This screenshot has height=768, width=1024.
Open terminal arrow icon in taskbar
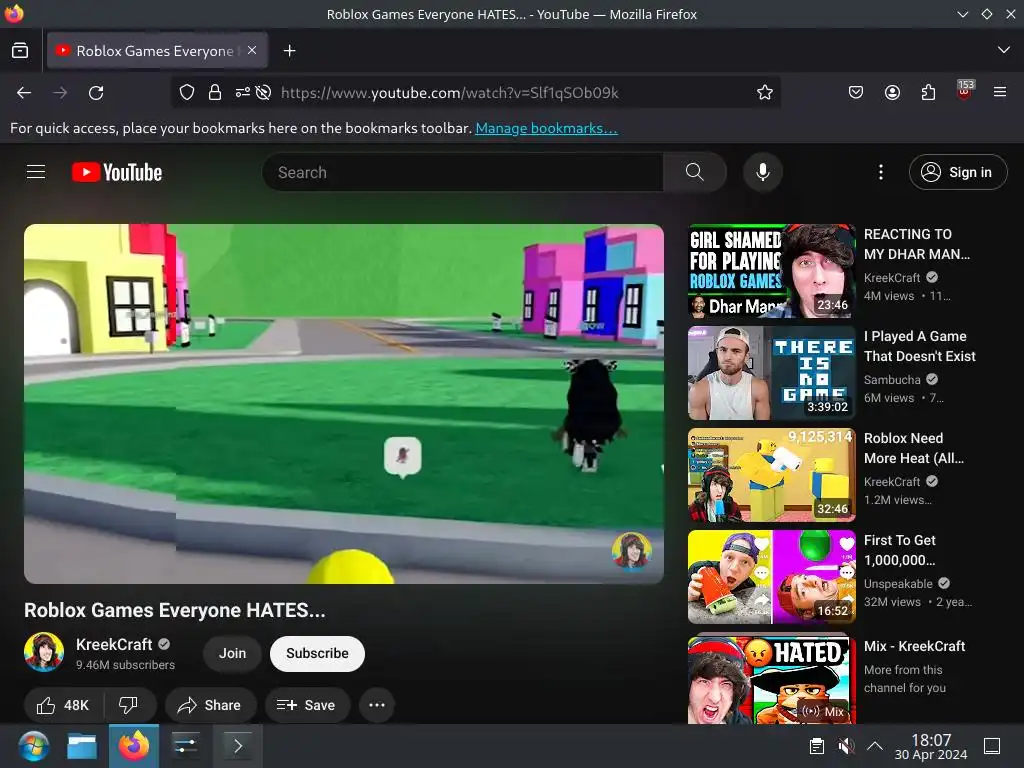coord(238,746)
